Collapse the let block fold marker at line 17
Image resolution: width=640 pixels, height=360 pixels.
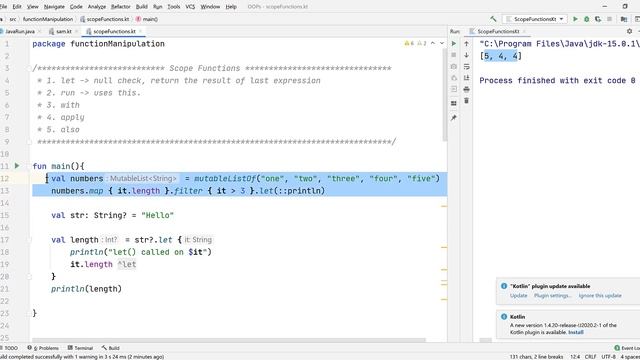pyautogui.click(x=29, y=240)
